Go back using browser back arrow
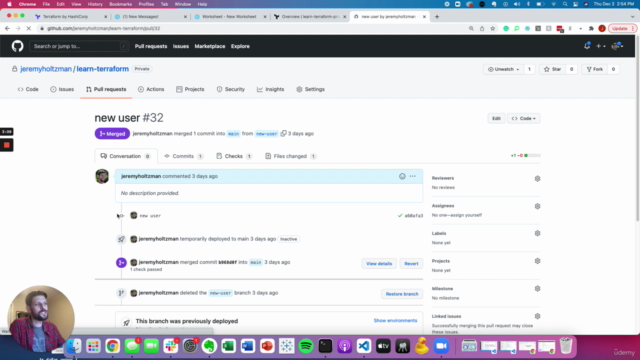 (x=7, y=29)
